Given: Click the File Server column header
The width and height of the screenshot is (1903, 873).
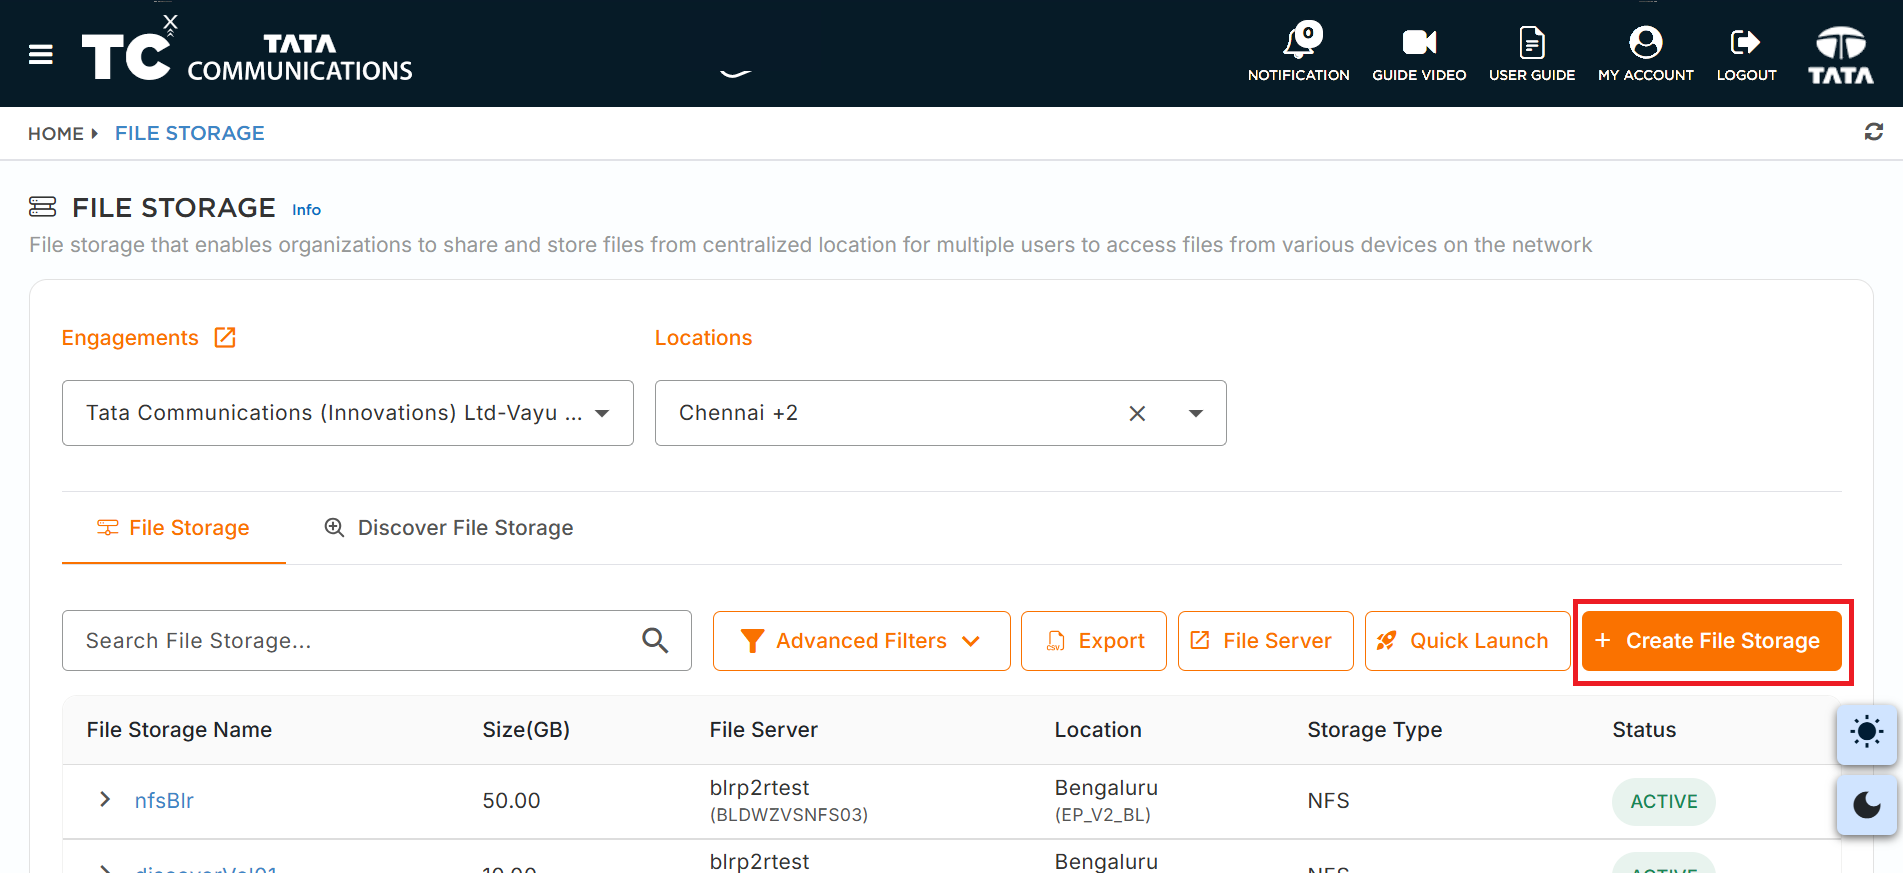Looking at the screenshot, I should pyautogui.click(x=764, y=730).
